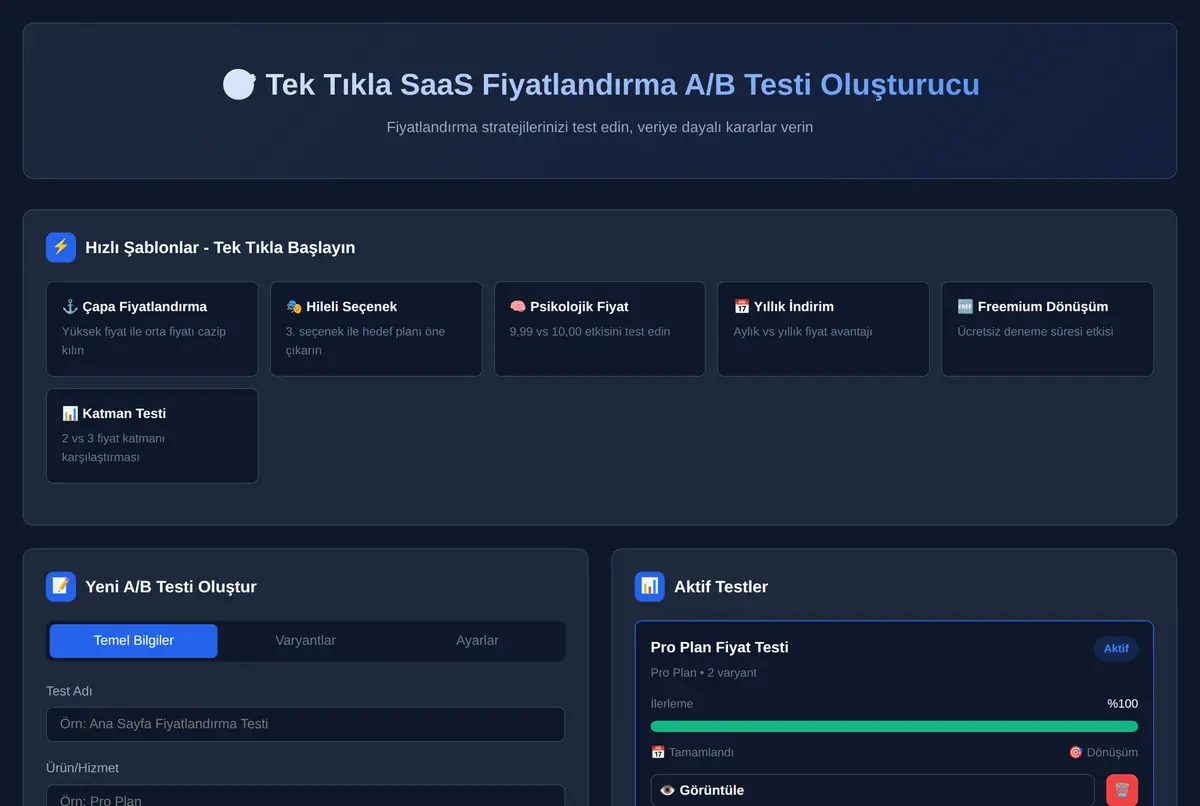Click the Pro Plan Fiyat Testi title
Image resolution: width=1200 pixels, height=806 pixels.
click(719, 648)
